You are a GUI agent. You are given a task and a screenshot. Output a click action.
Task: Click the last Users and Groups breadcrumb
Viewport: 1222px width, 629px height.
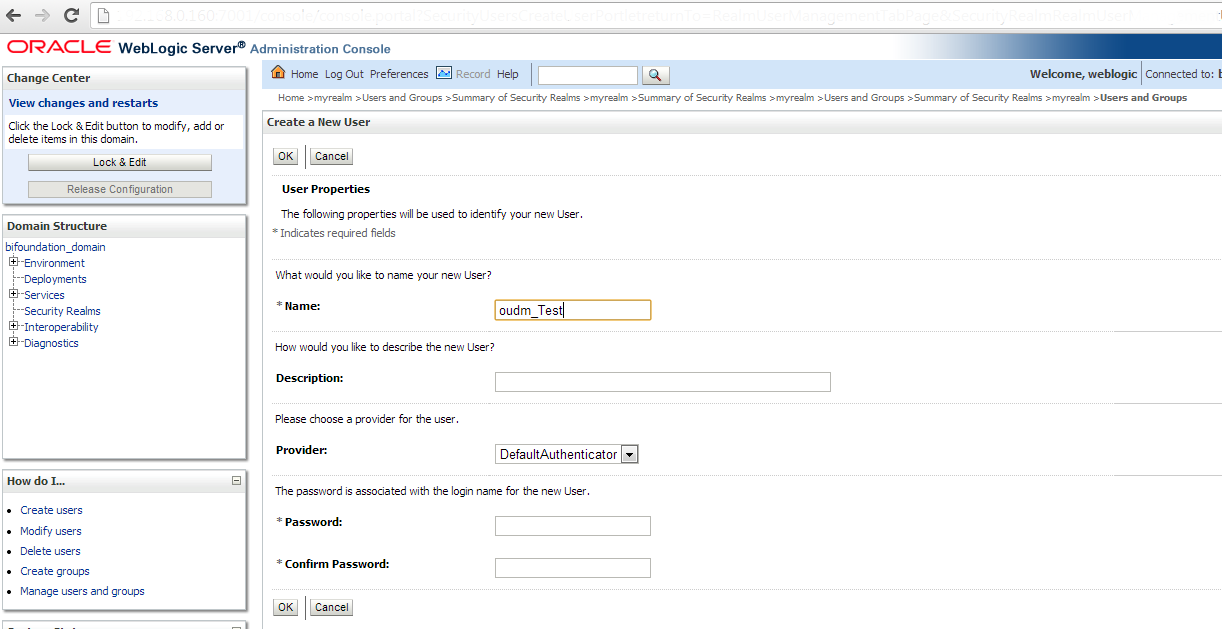tap(1143, 98)
